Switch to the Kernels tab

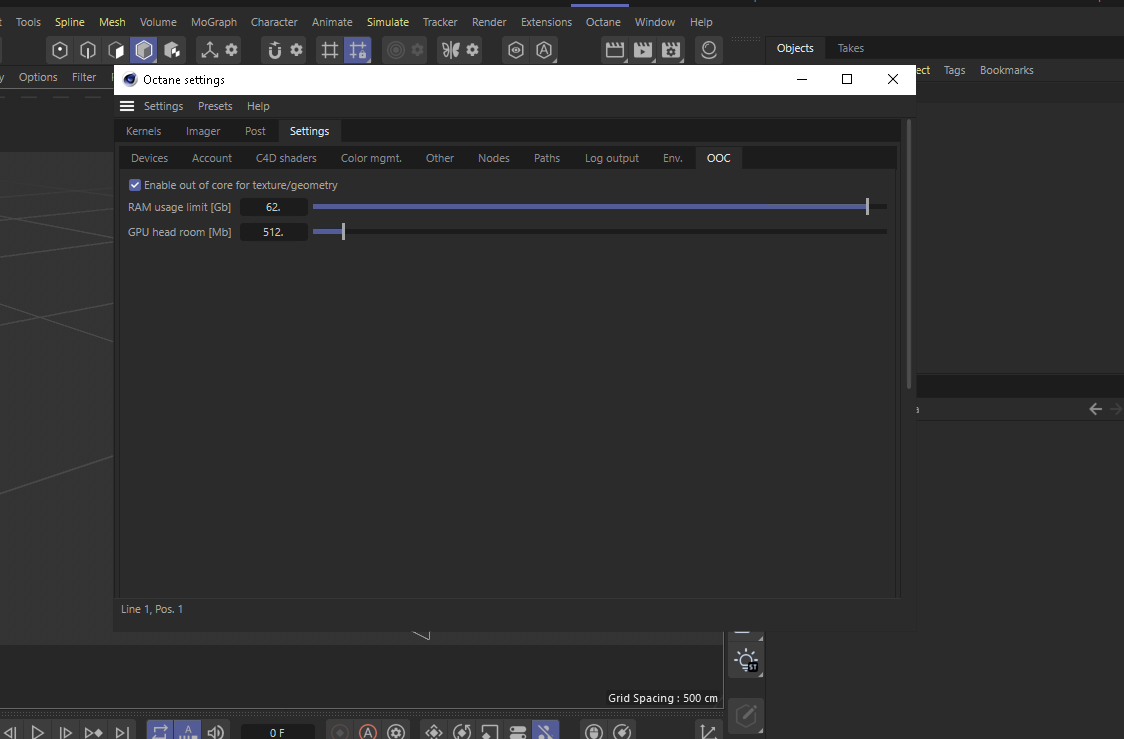pos(143,131)
